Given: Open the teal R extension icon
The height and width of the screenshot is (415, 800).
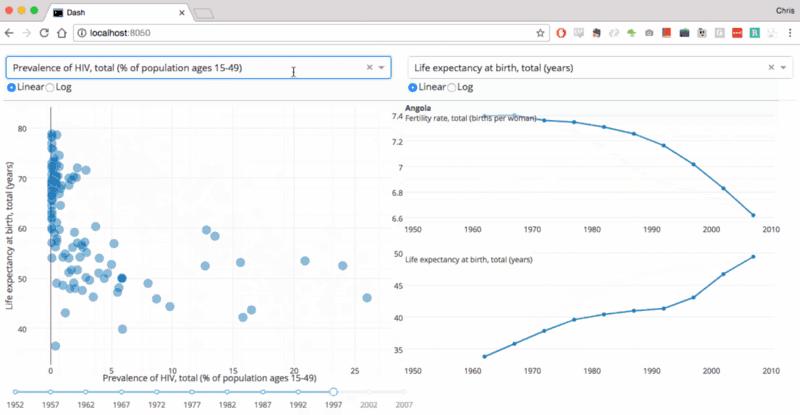Looking at the screenshot, I should [x=755, y=33].
